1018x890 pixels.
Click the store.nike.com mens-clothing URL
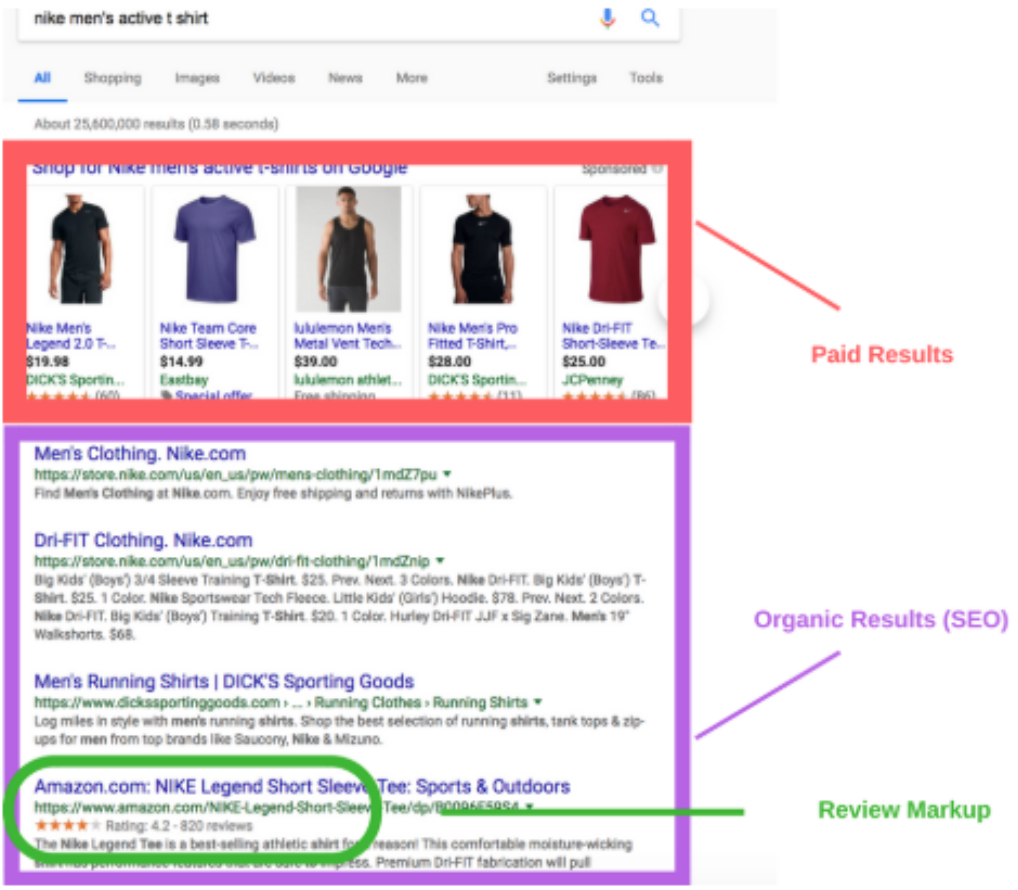[x=235, y=475]
